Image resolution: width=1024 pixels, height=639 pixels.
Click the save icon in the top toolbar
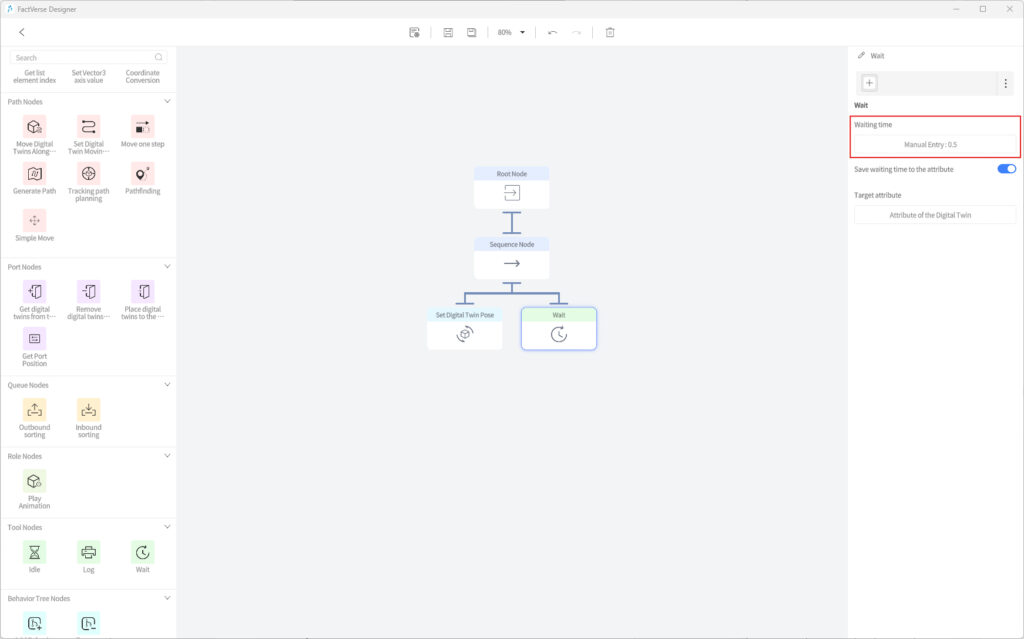448,32
